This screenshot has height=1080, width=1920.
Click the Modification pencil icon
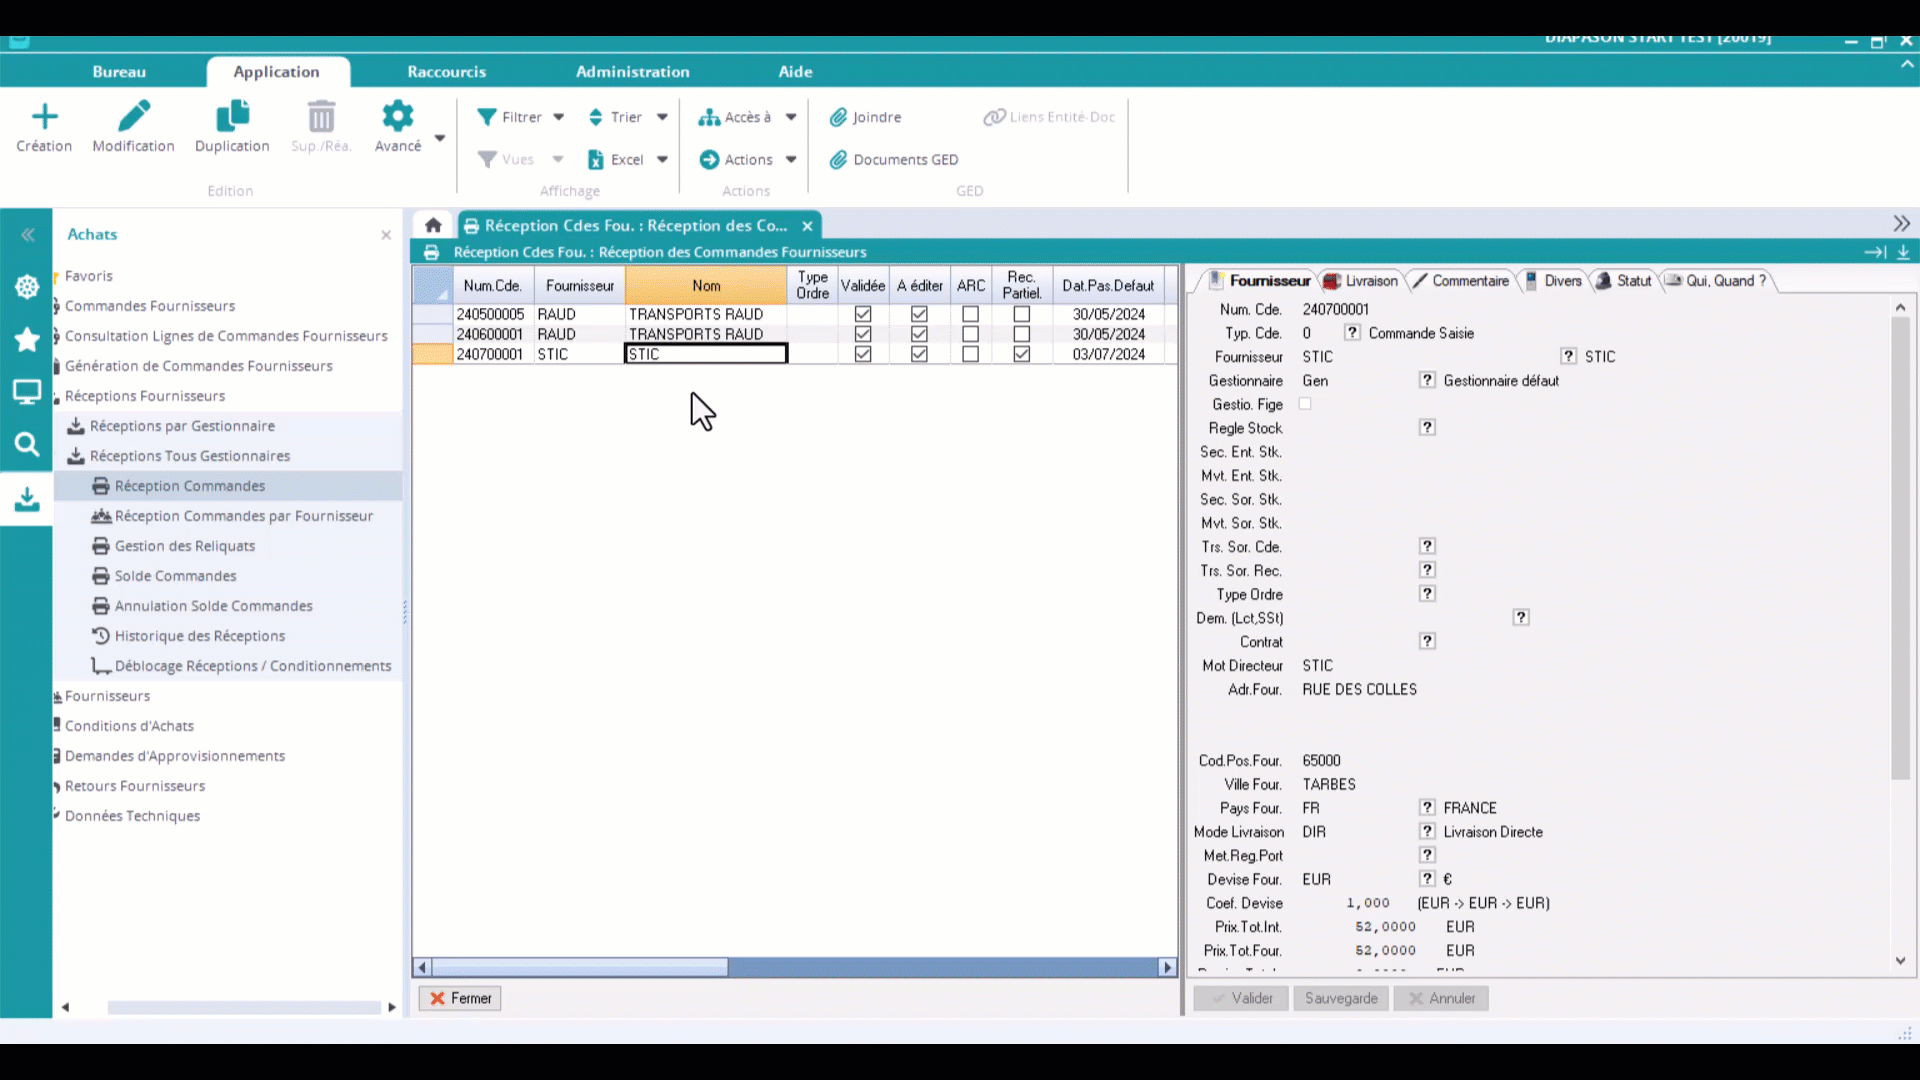pyautogui.click(x=133, y=117)
